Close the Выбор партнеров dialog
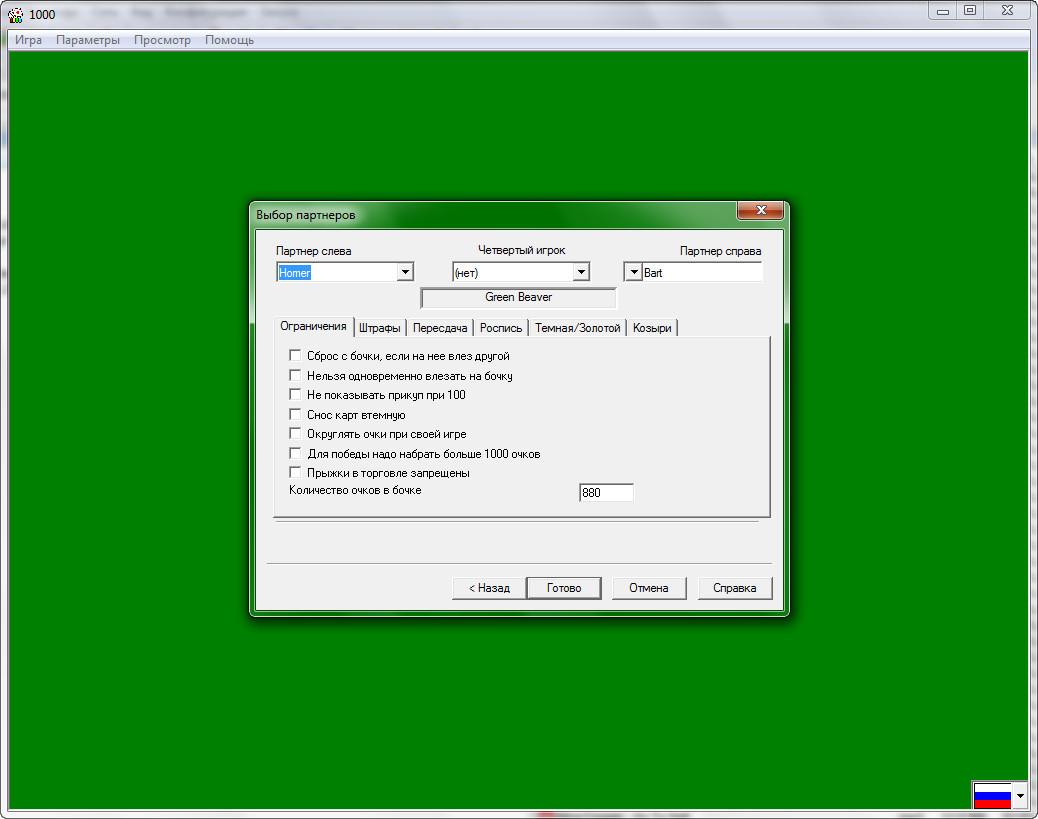1038x819 pixels. [761, 210]
